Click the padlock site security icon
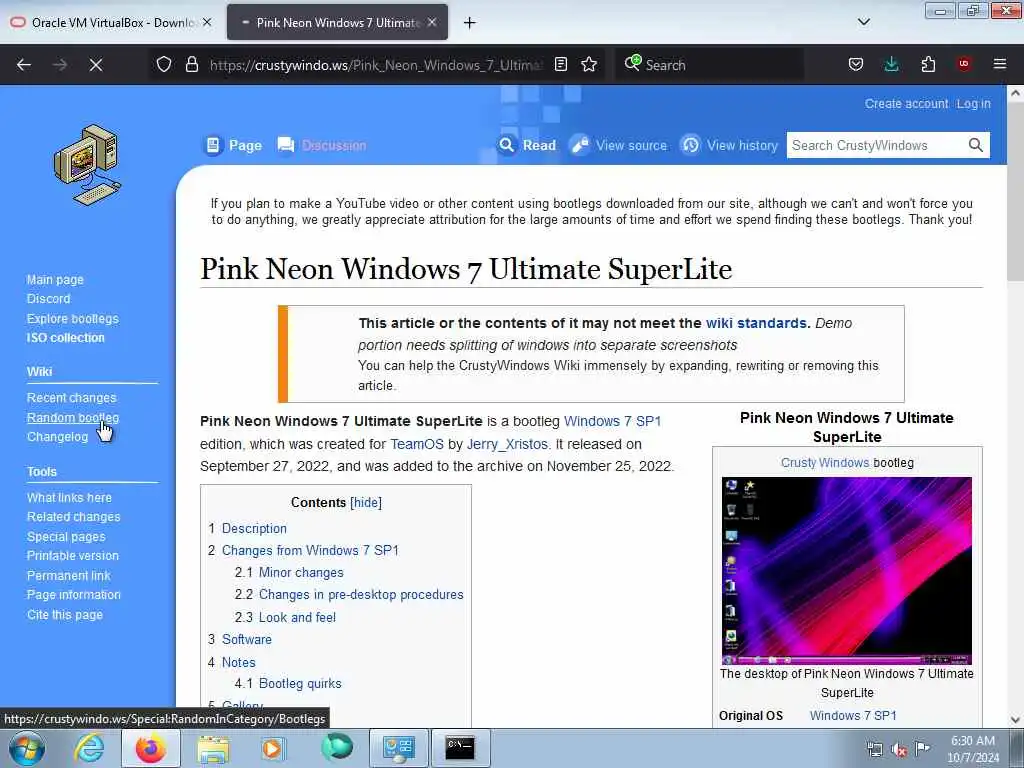Screen dimensions: 1024x768 click(191, 65)
